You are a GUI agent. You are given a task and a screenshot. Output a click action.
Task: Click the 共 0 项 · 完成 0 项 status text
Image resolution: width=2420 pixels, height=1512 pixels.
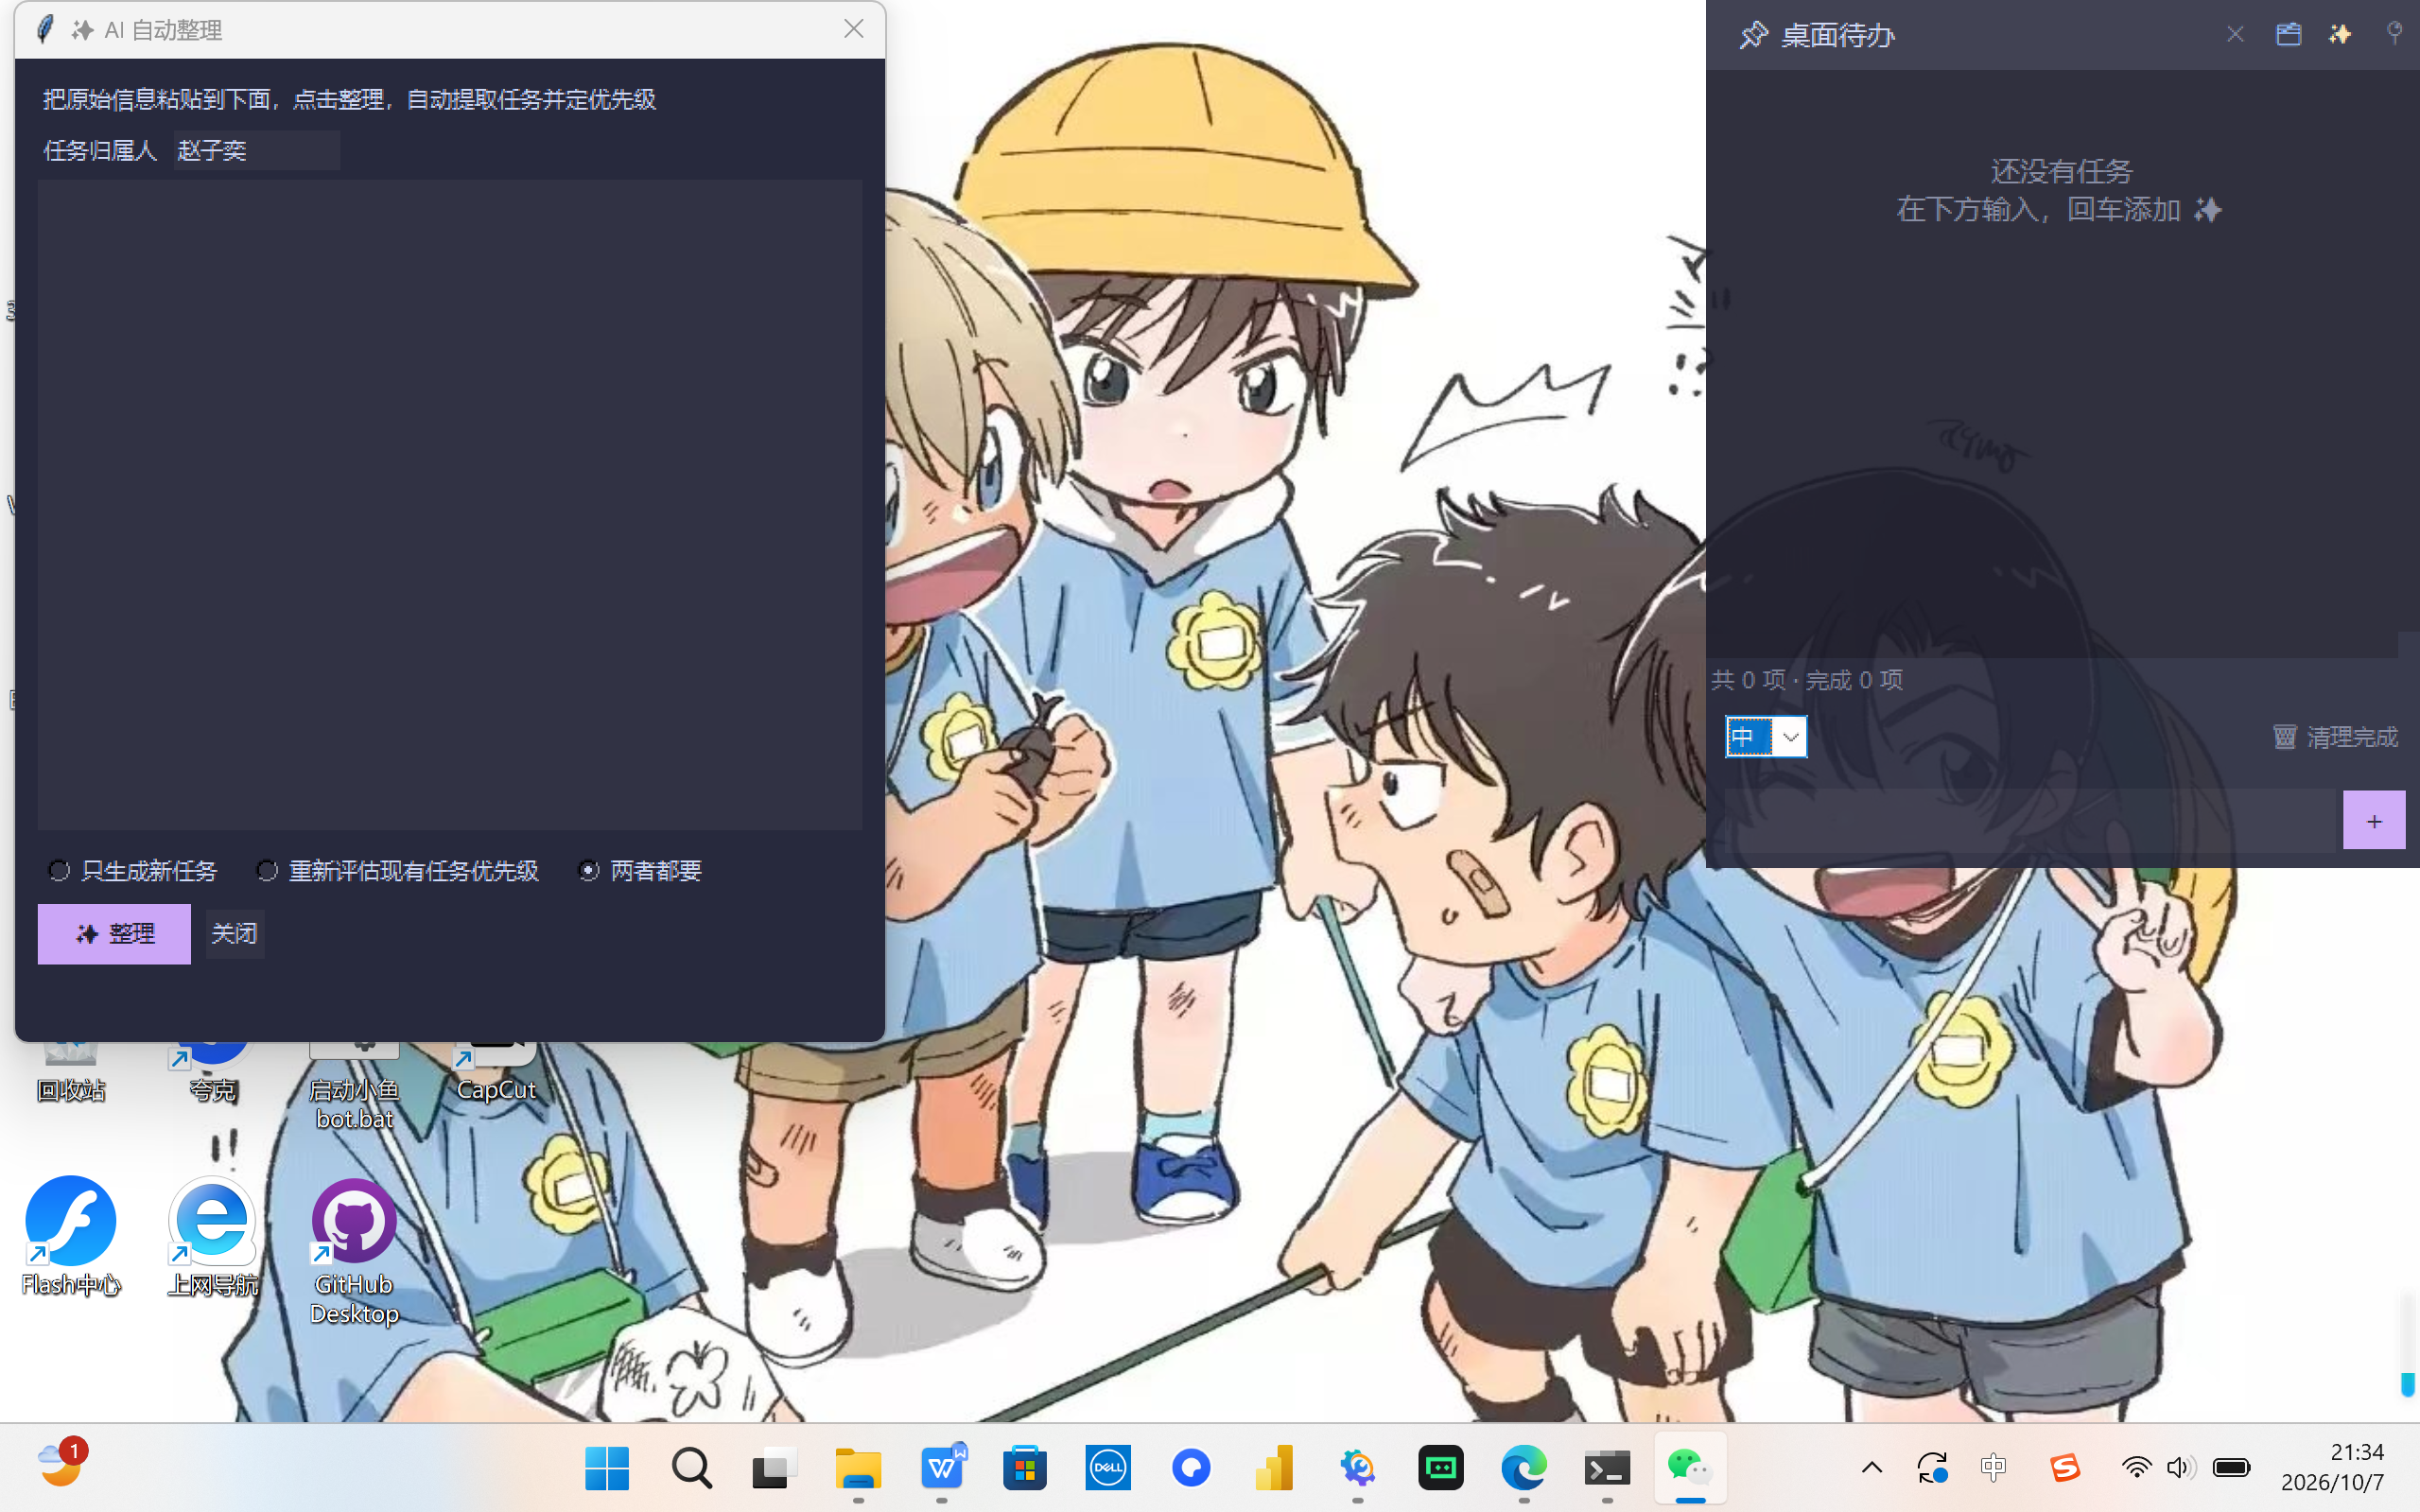point(1807,680)
